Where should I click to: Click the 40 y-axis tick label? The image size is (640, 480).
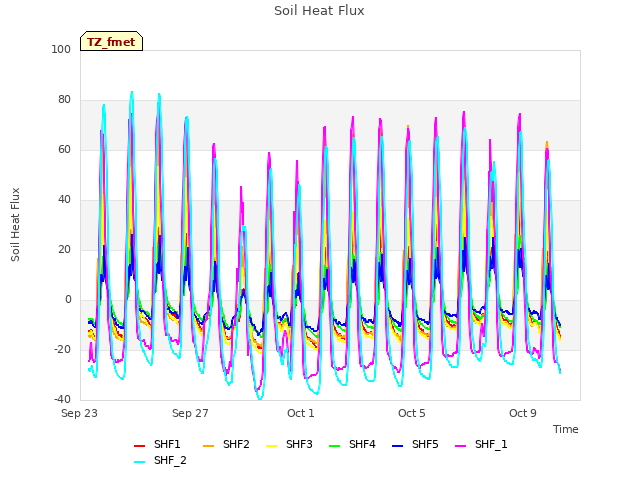point(64,200)
